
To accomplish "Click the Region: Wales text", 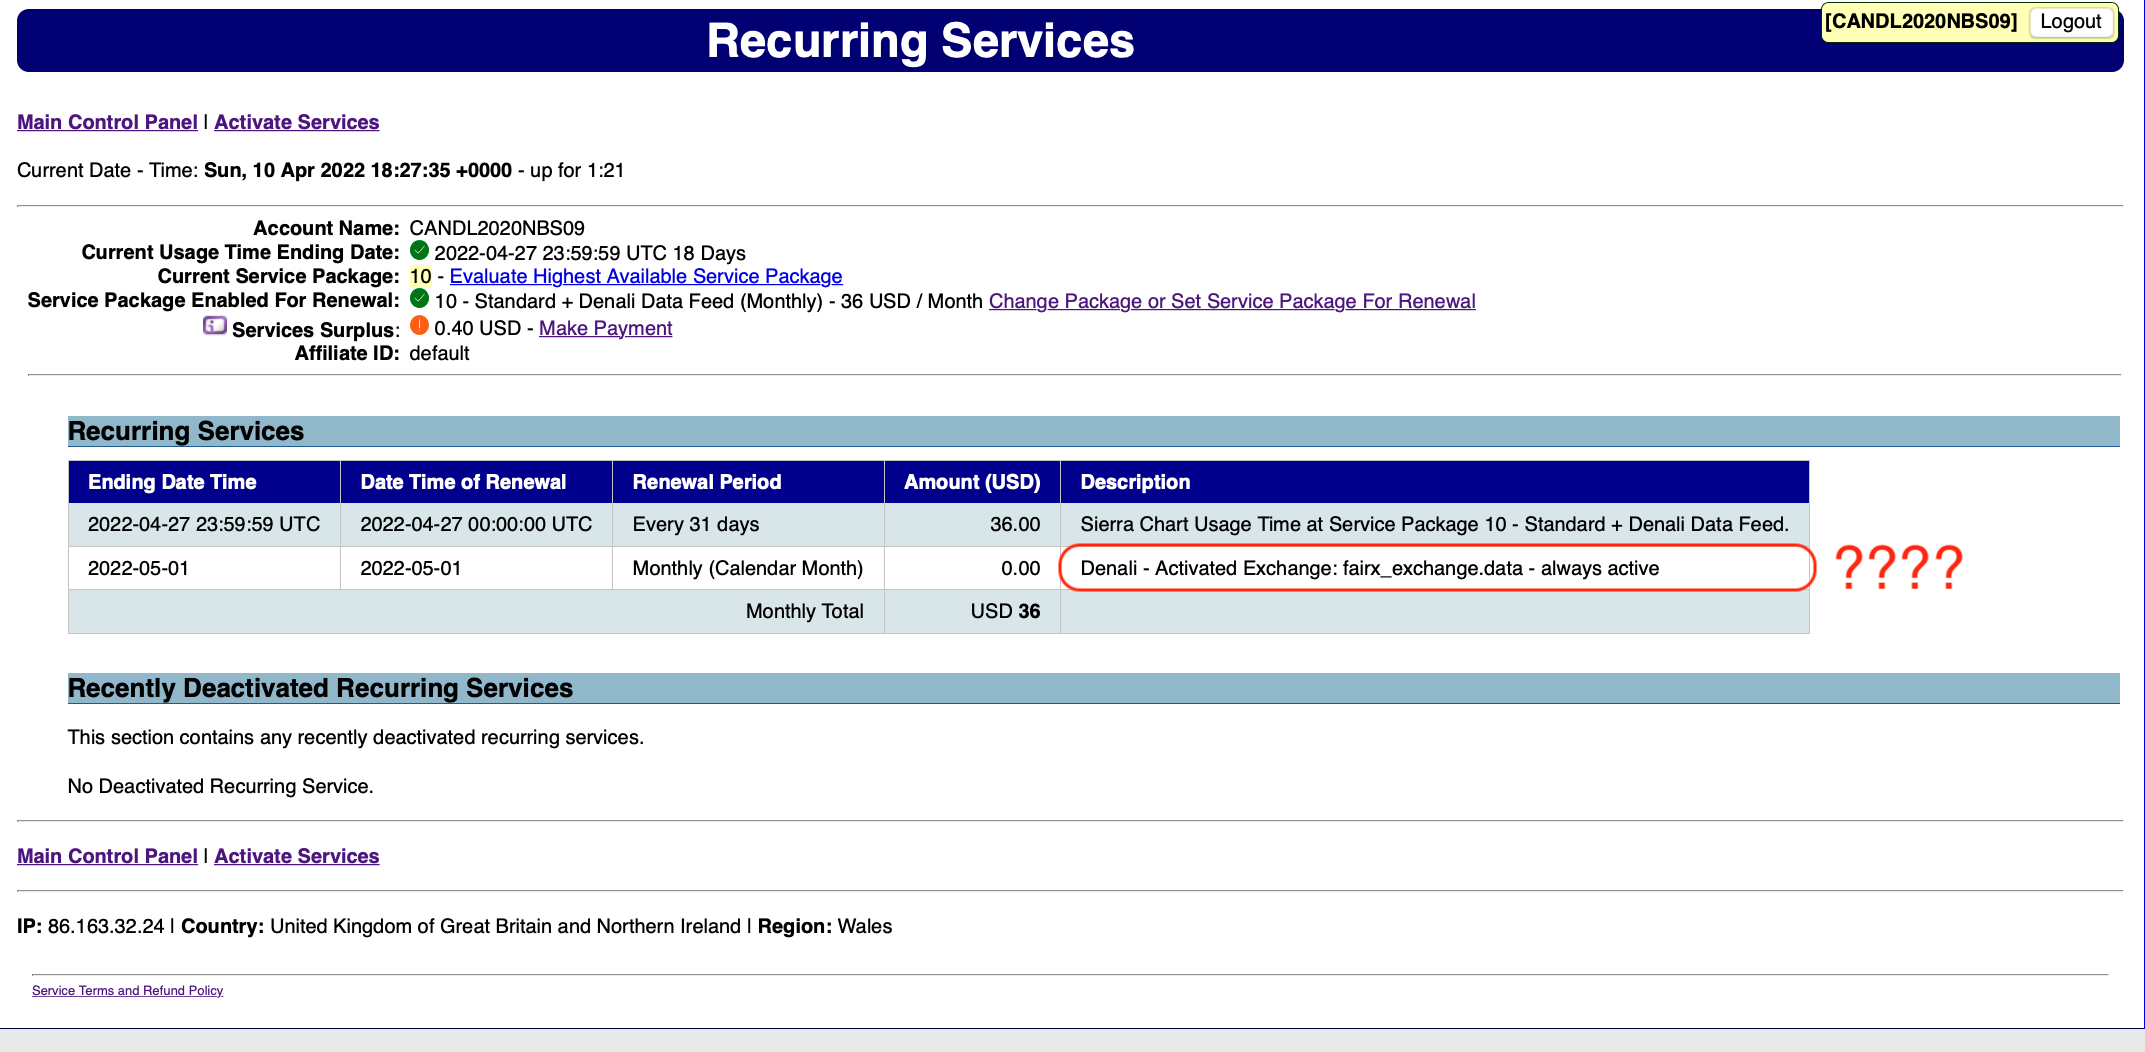I will pos(825,926).
